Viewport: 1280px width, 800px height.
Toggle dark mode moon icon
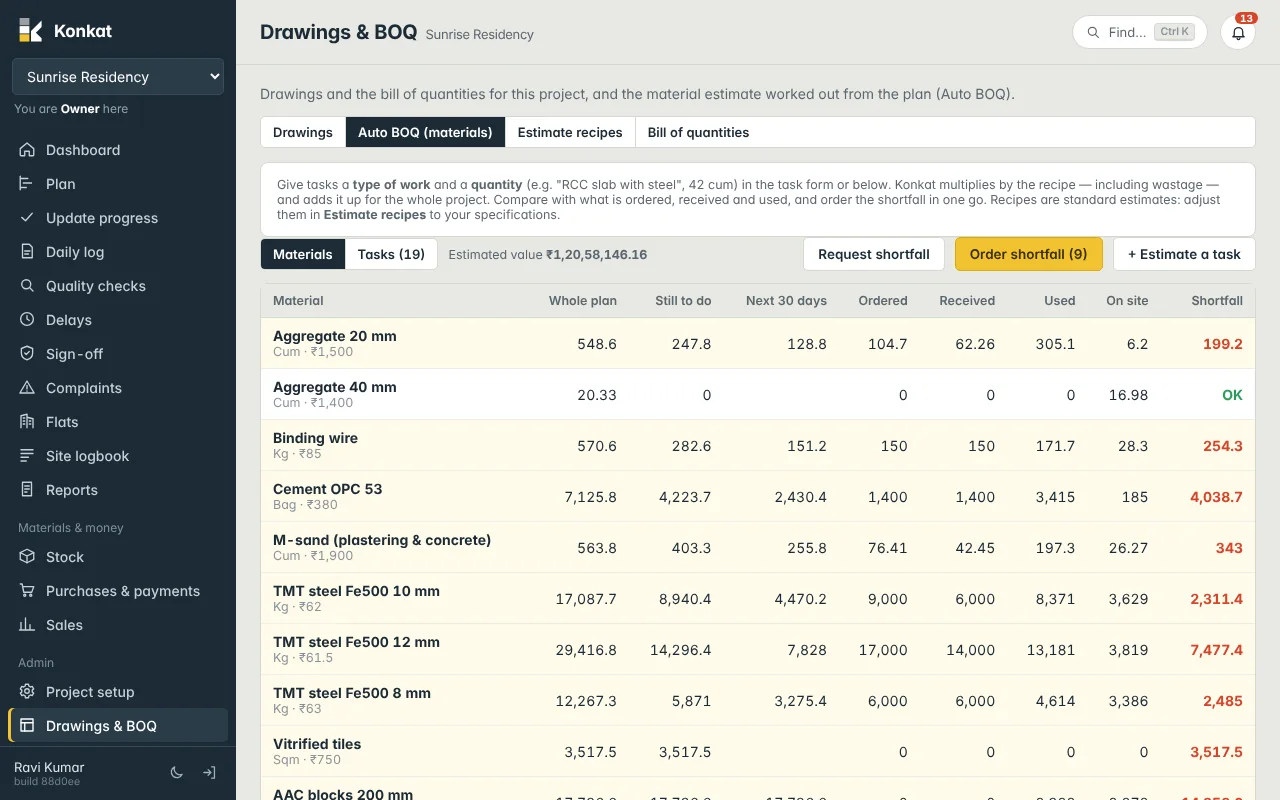(177, 773)
